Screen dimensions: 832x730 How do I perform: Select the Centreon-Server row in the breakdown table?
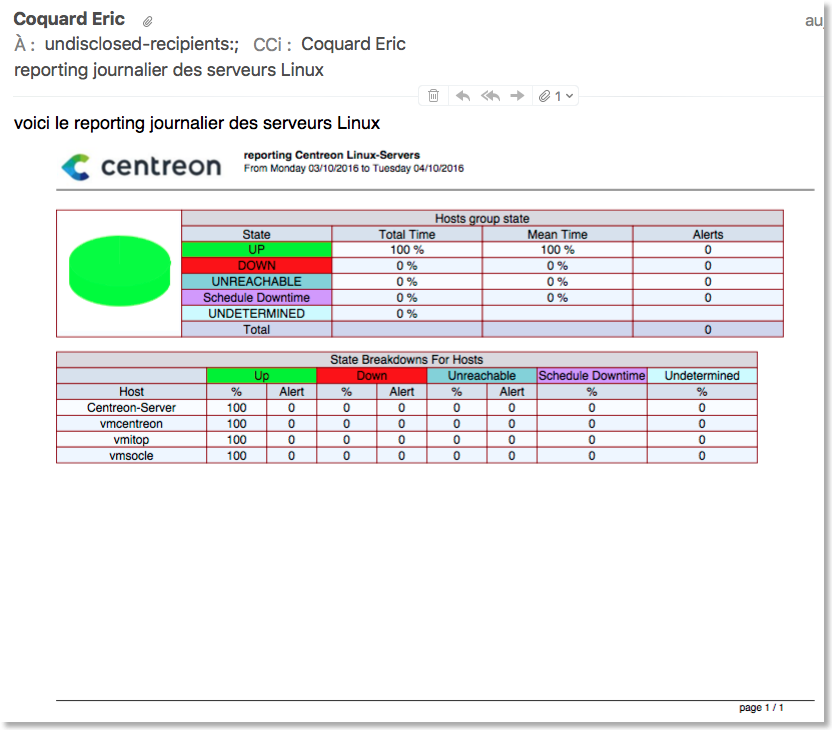pos(131,407)
